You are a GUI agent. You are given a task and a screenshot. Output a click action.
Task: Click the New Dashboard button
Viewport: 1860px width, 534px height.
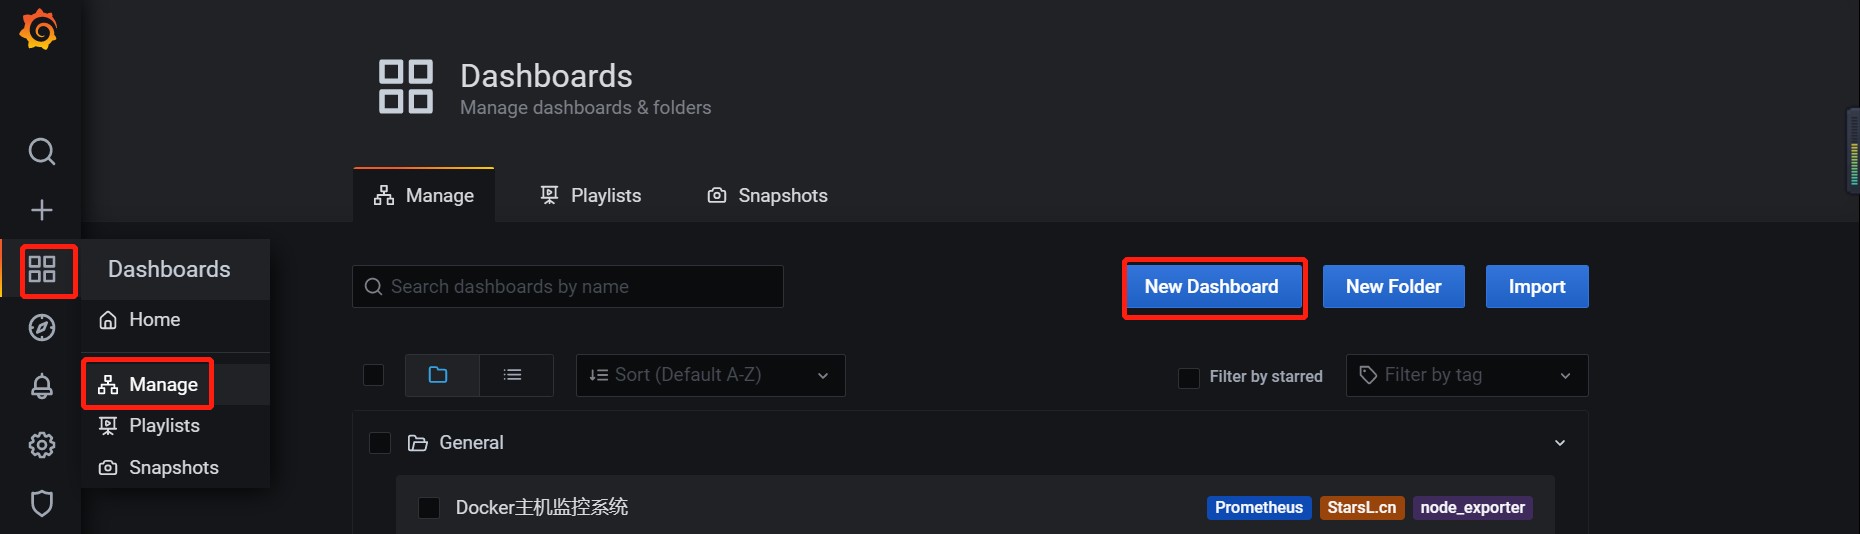pyautogui.click(x=1211, y=286)
